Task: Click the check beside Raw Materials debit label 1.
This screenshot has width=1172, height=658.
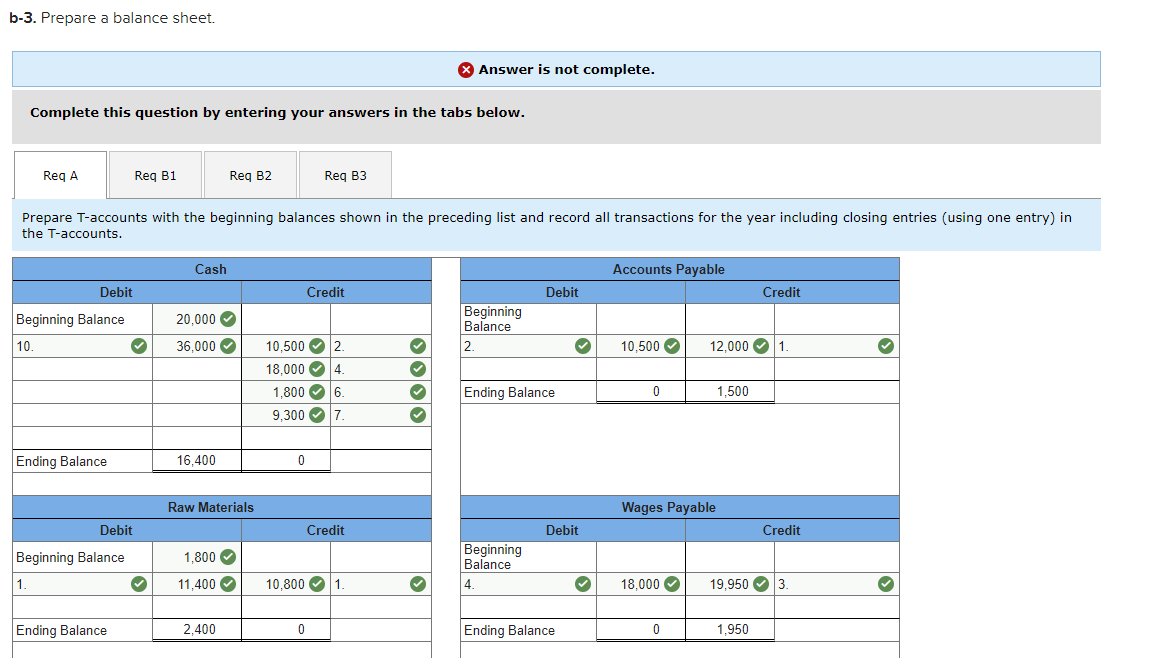Action: [x=139, y=584]
